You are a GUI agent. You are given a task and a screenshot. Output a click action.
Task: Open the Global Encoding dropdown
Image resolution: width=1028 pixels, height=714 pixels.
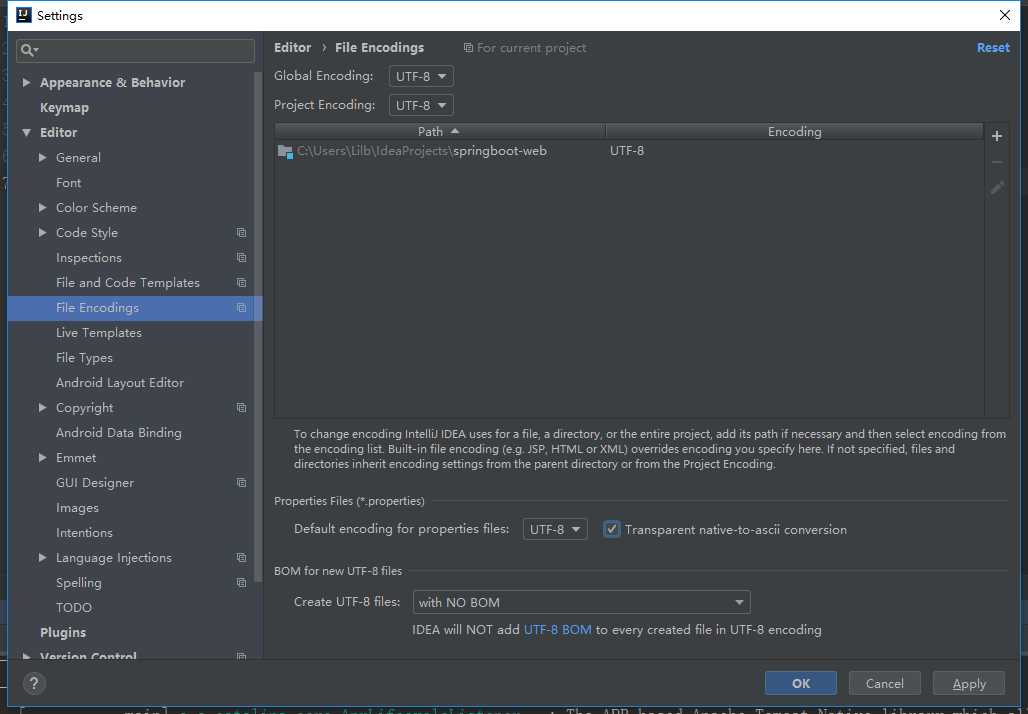(x=421, y=76)
